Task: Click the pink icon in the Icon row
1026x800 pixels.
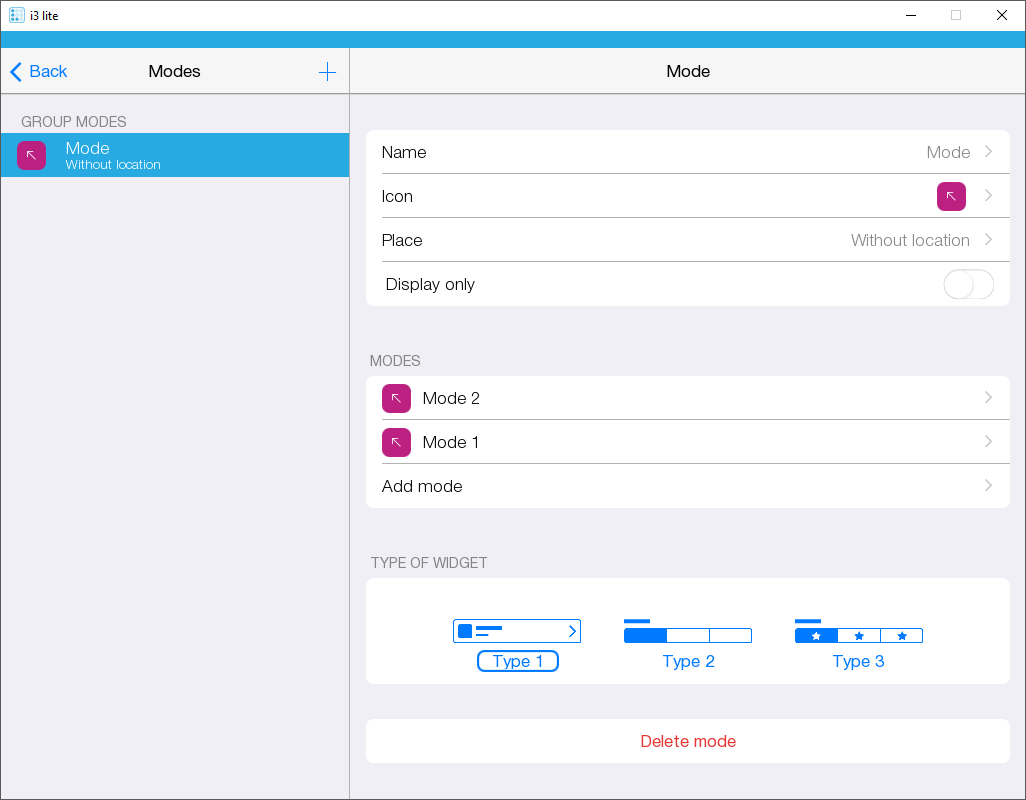Action: [951, 197]
